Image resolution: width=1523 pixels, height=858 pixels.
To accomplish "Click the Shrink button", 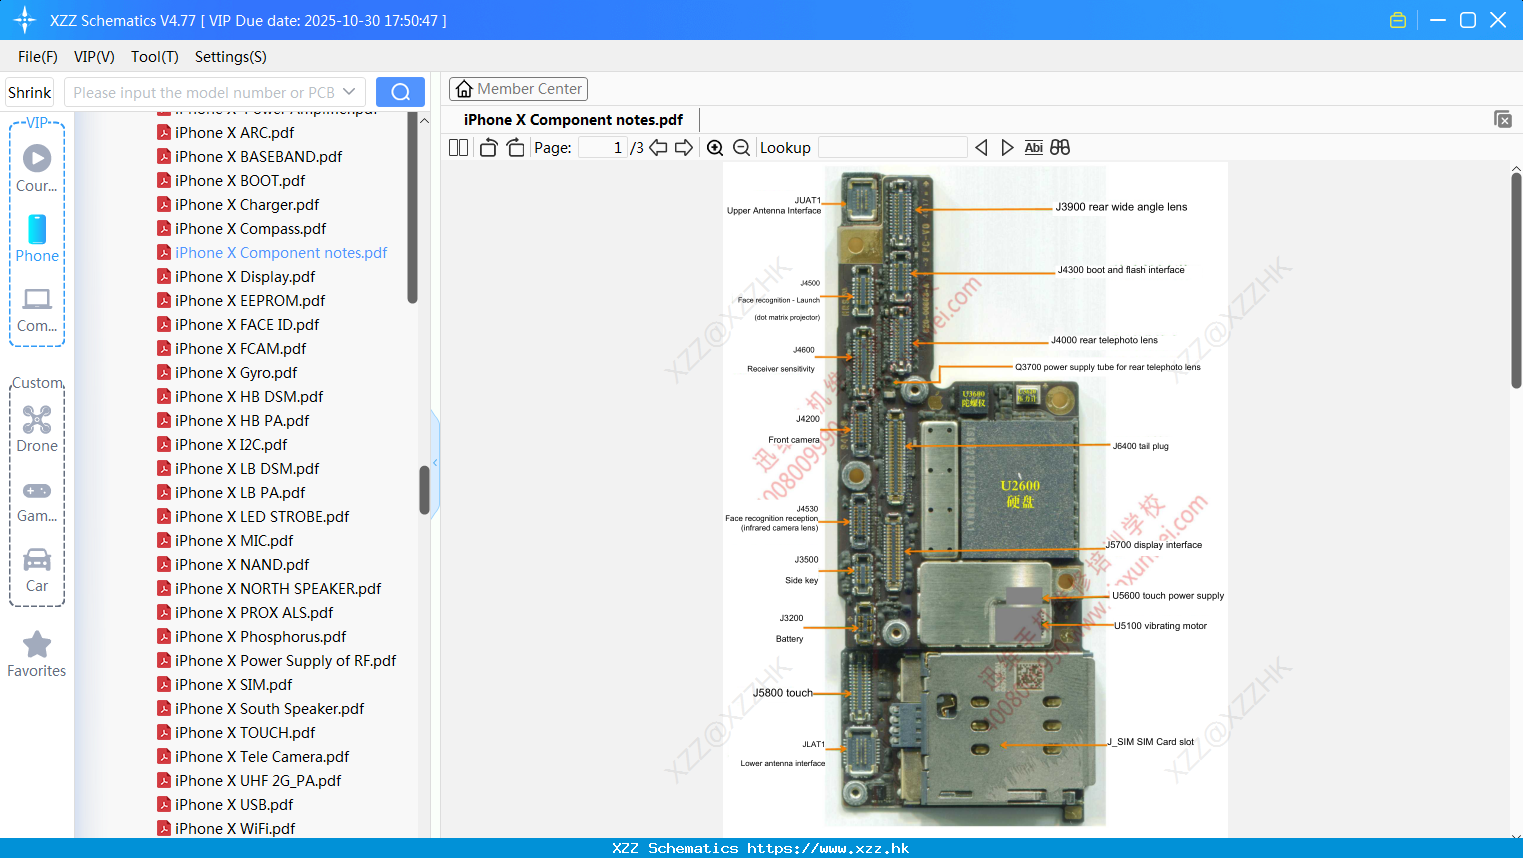I will [x=30, y=92].
